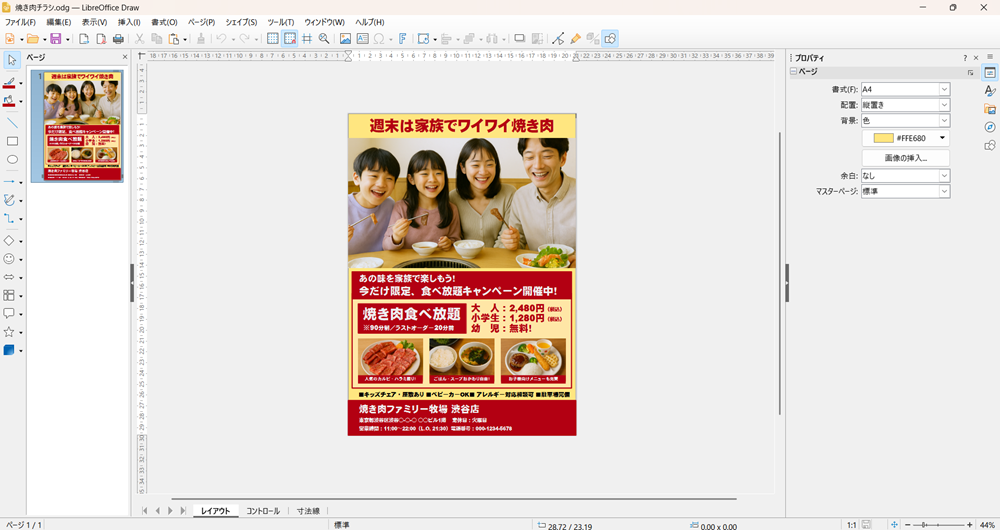The width and height of the screenshot is (1000, 530).
Task: Choose the rectangle drawing tool
Action: click(11, 141)
